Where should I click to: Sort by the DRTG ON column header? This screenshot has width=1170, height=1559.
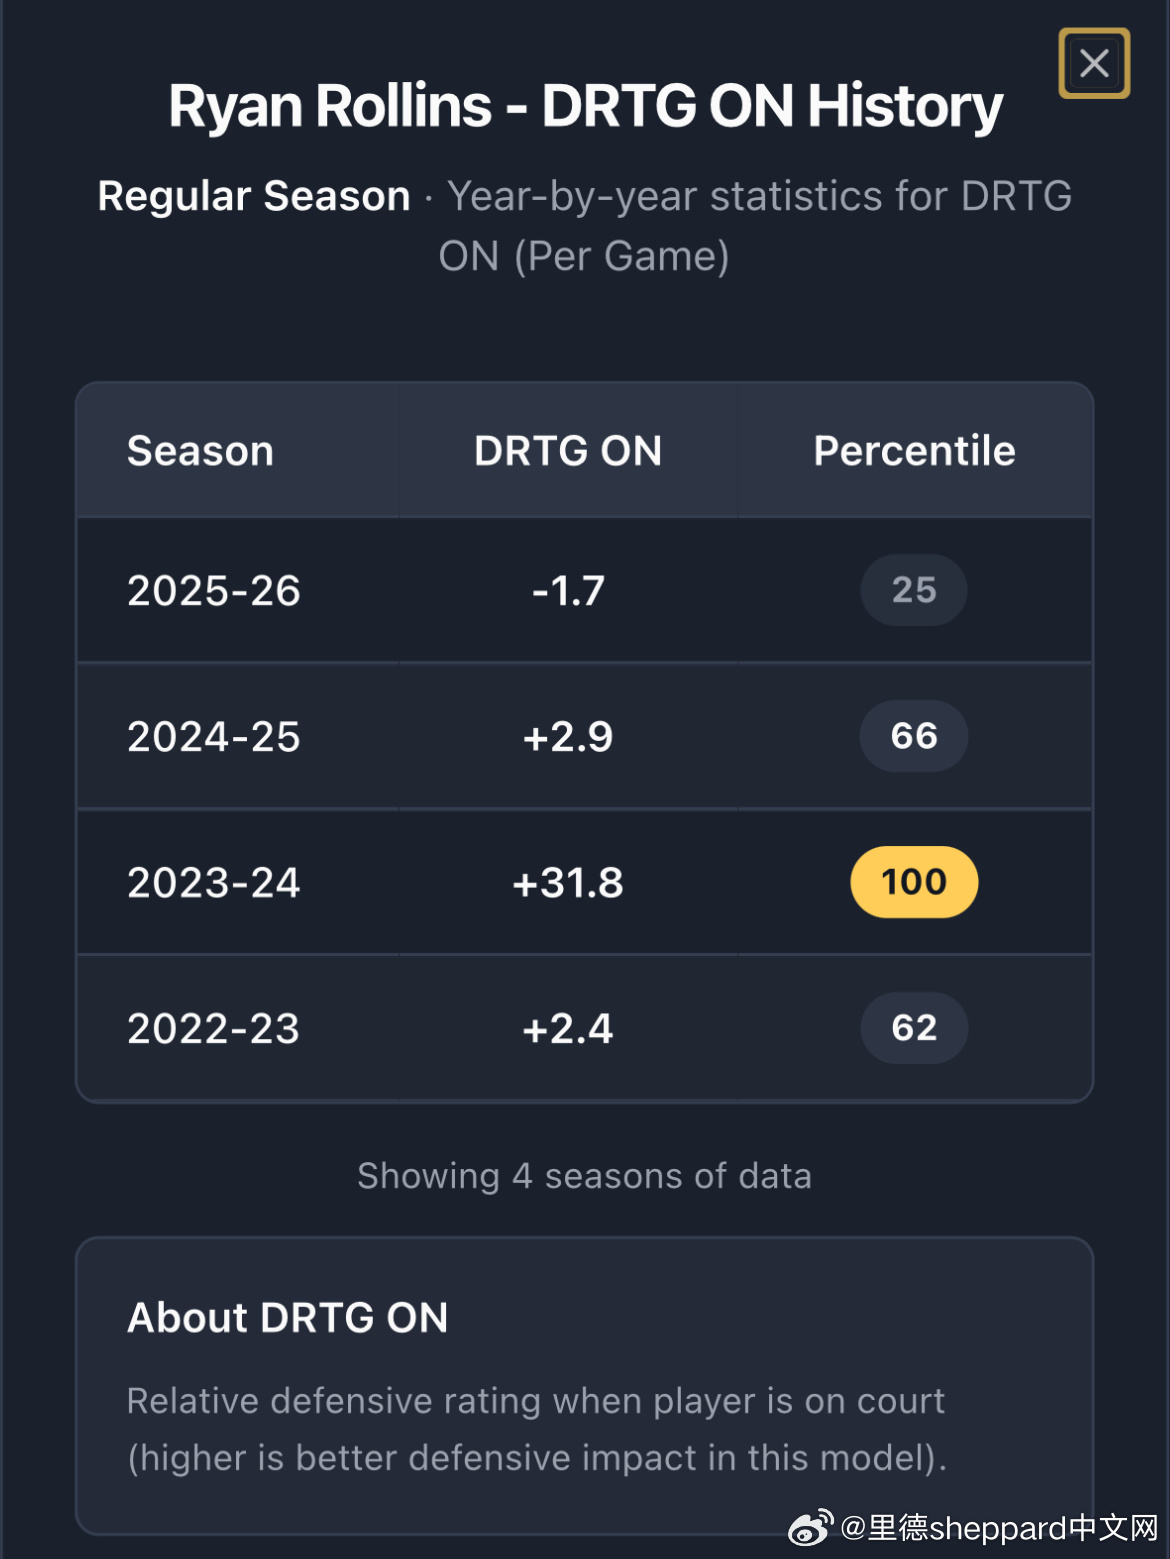[x=568, y=451]
